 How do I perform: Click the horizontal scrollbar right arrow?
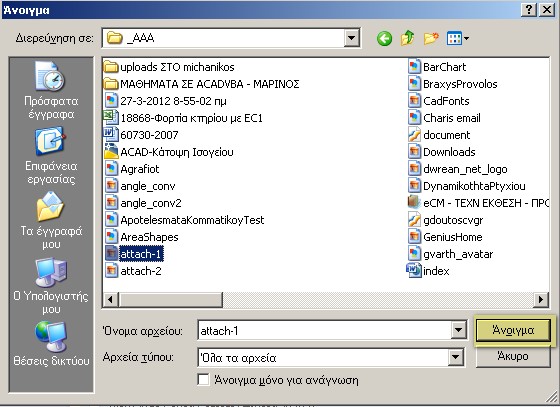[x=541, y=299]
